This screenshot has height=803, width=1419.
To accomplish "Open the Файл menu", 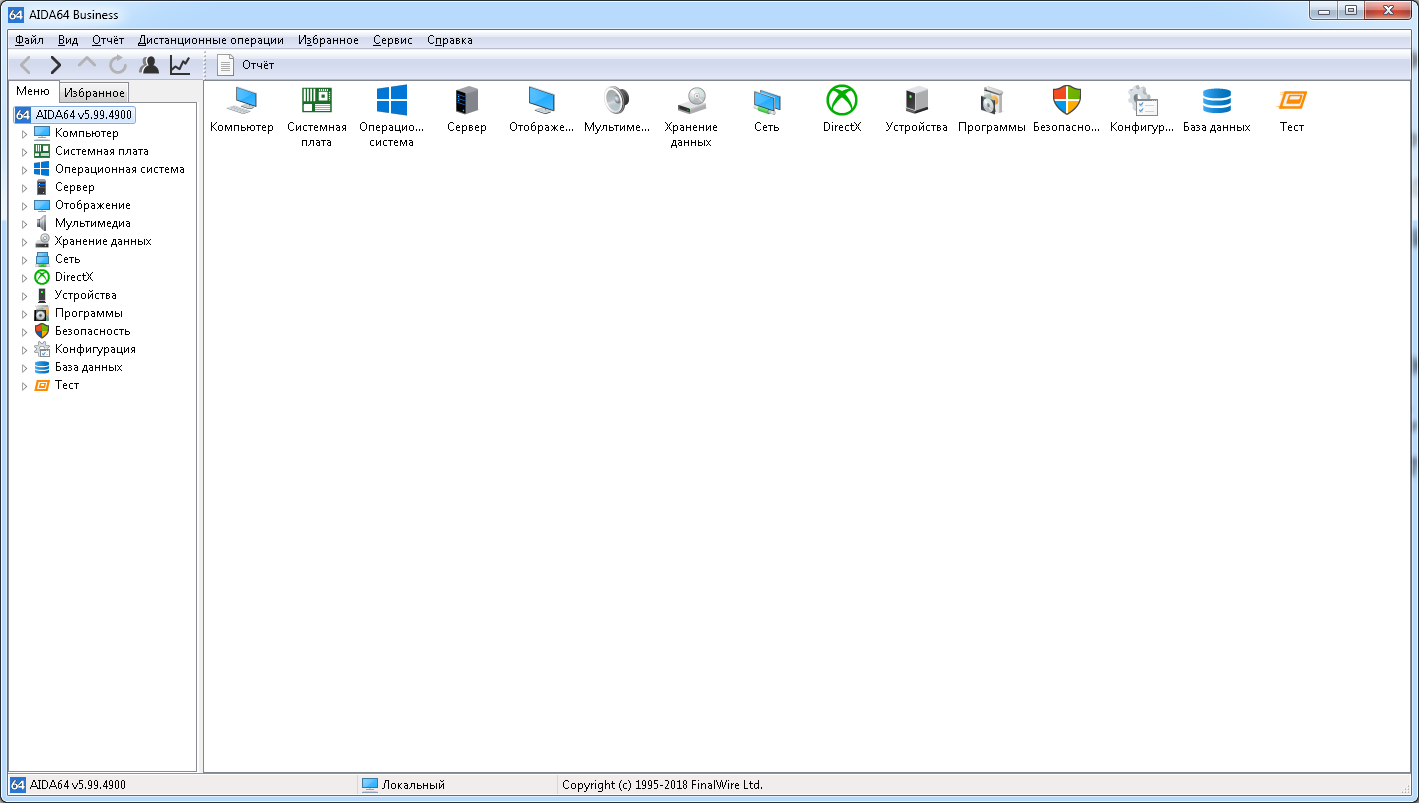I will coord(29,40).
